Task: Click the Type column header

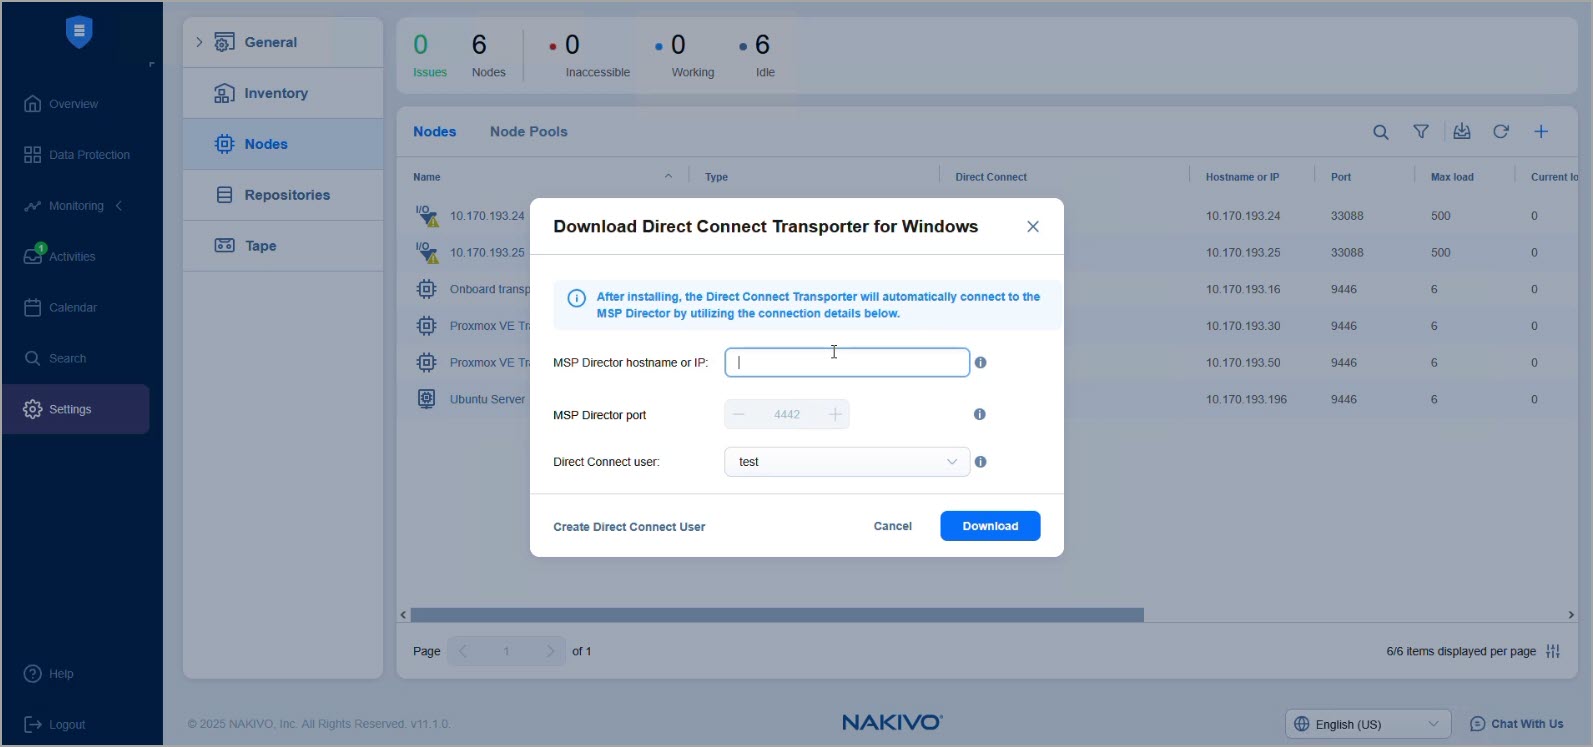Action: coord(716,177)
